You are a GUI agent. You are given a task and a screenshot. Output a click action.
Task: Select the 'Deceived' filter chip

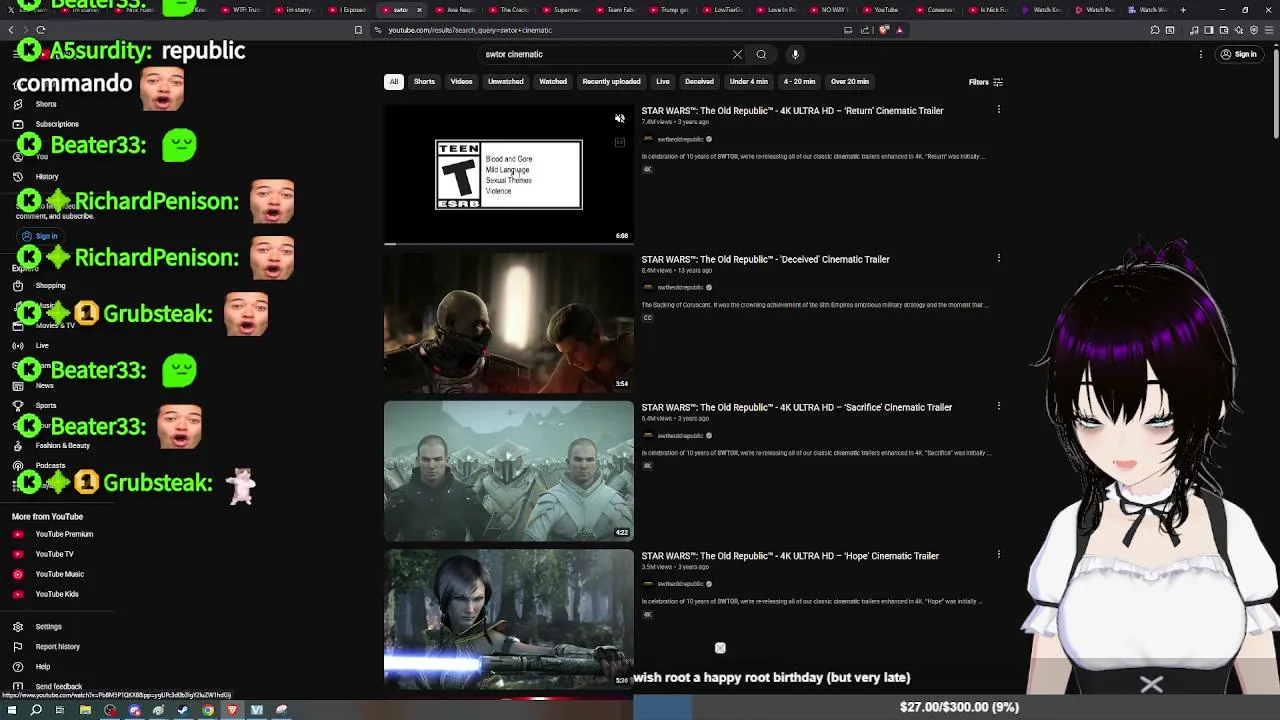pyautogui.click(x=699, y=82)
